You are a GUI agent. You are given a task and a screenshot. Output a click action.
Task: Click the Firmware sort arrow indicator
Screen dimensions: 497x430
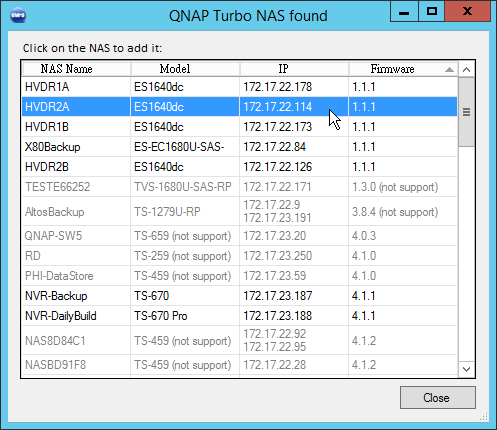click(449, 69)
